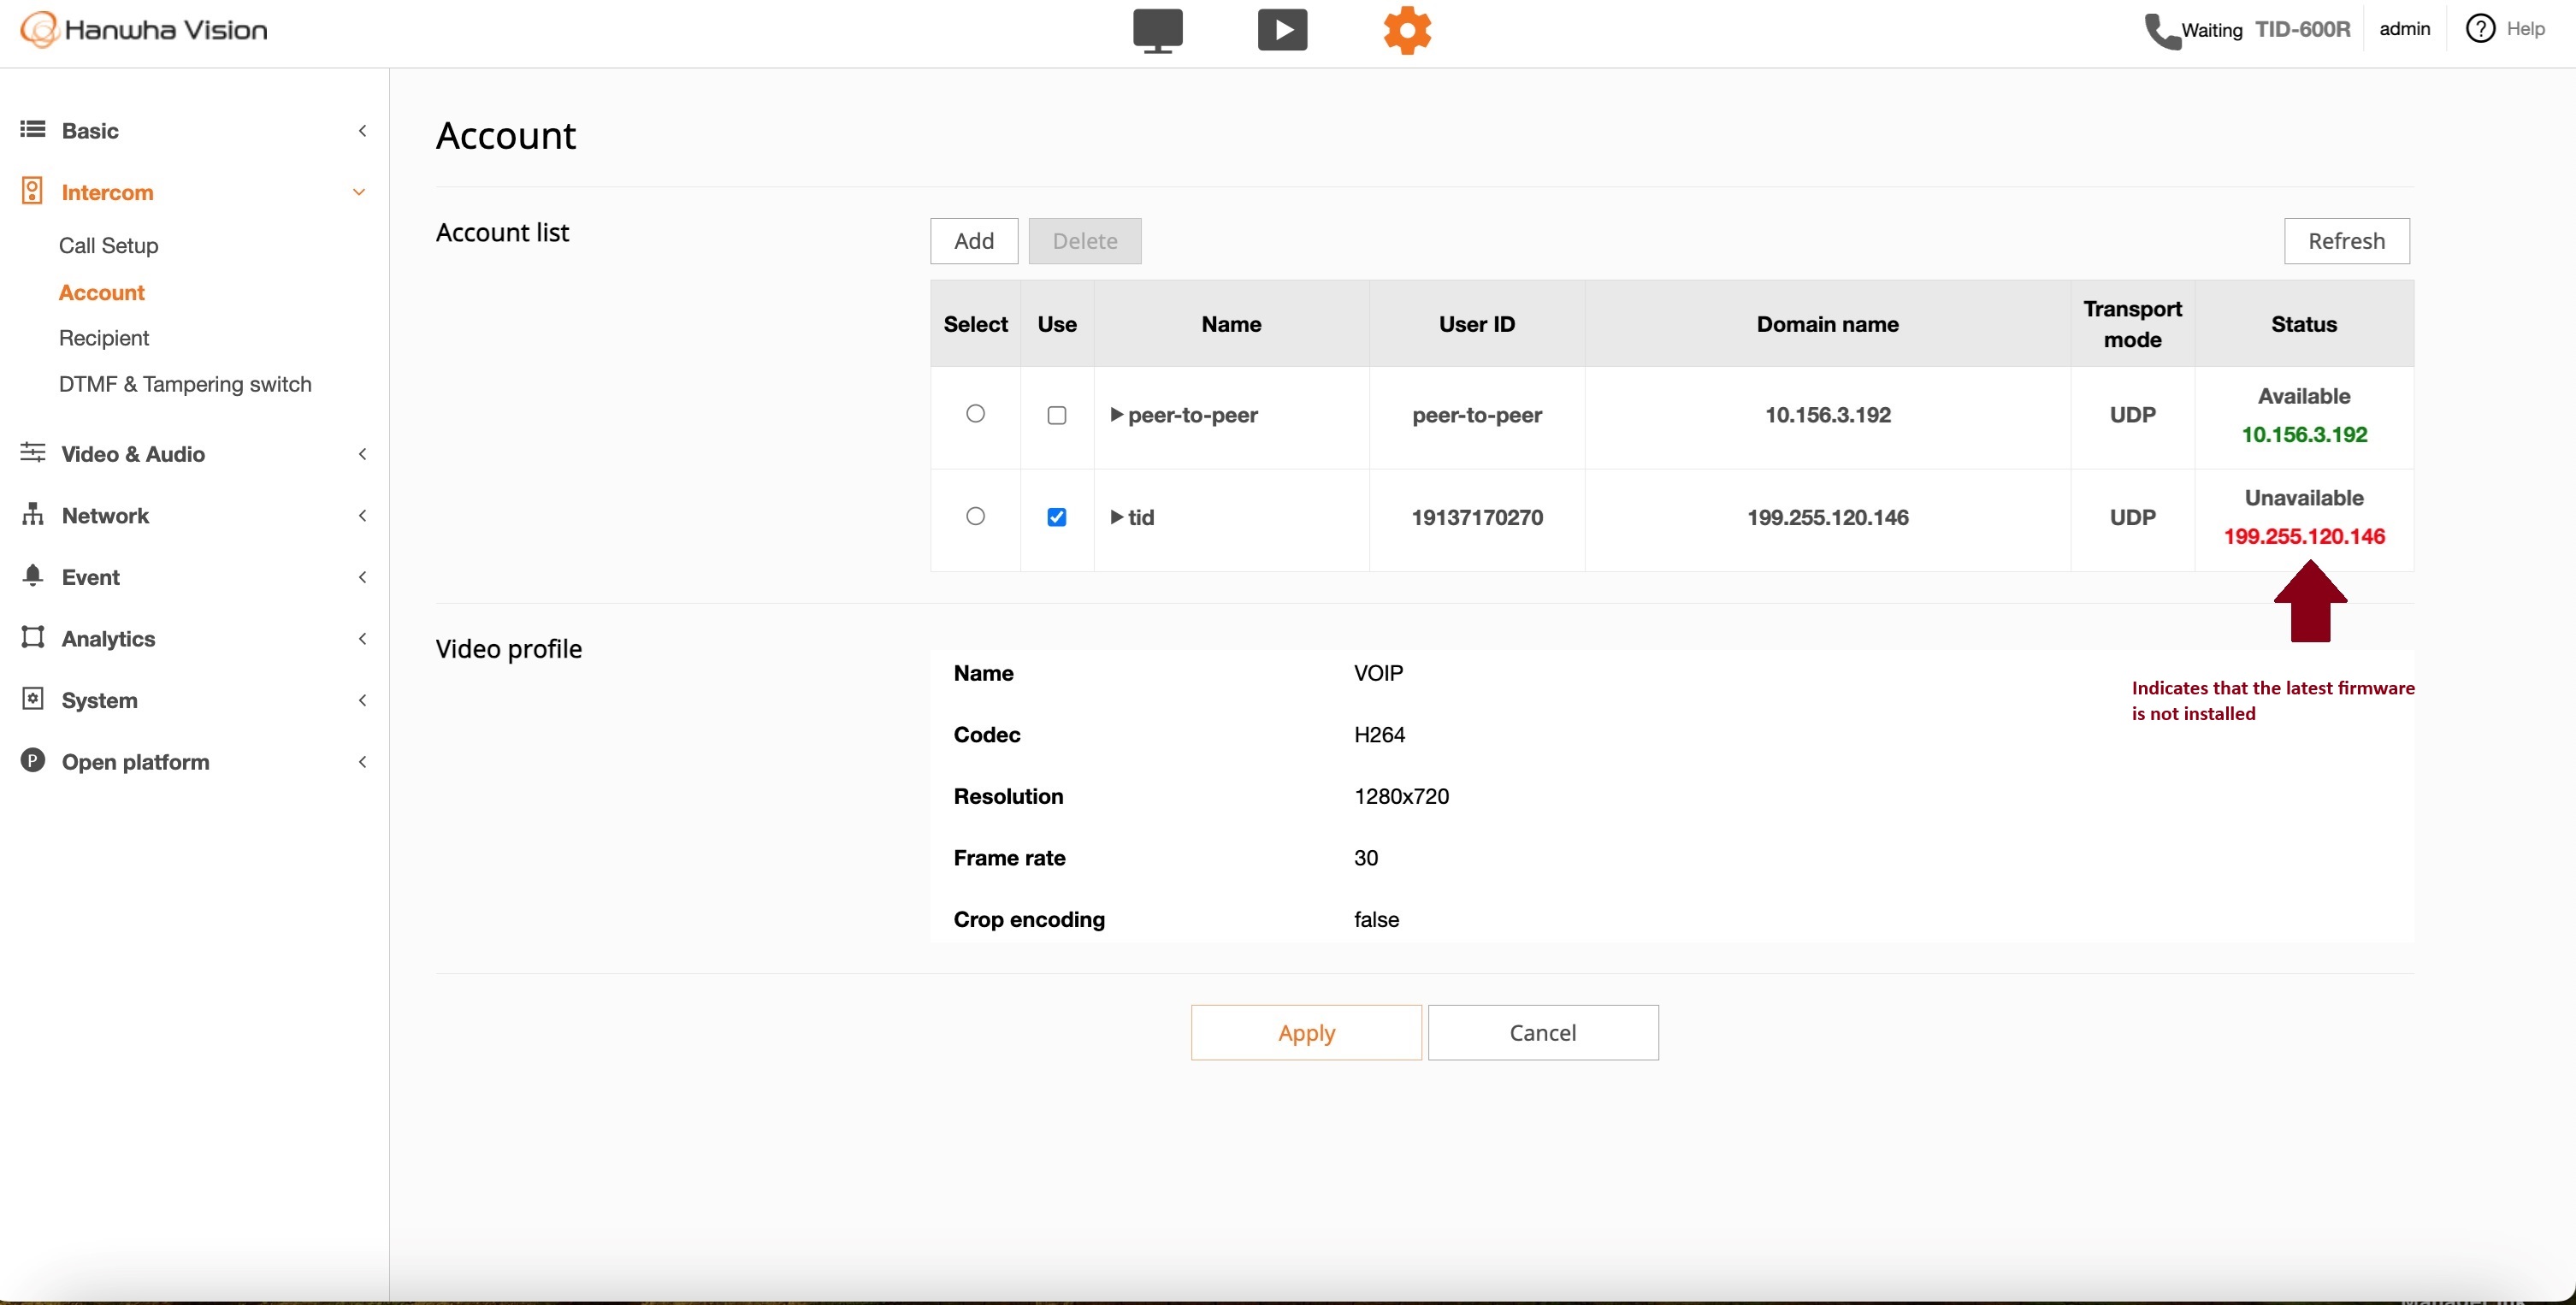2576x1305 pixels.
Task: Click the System settings icon in sidebar
Action: [x=33, y=699]
